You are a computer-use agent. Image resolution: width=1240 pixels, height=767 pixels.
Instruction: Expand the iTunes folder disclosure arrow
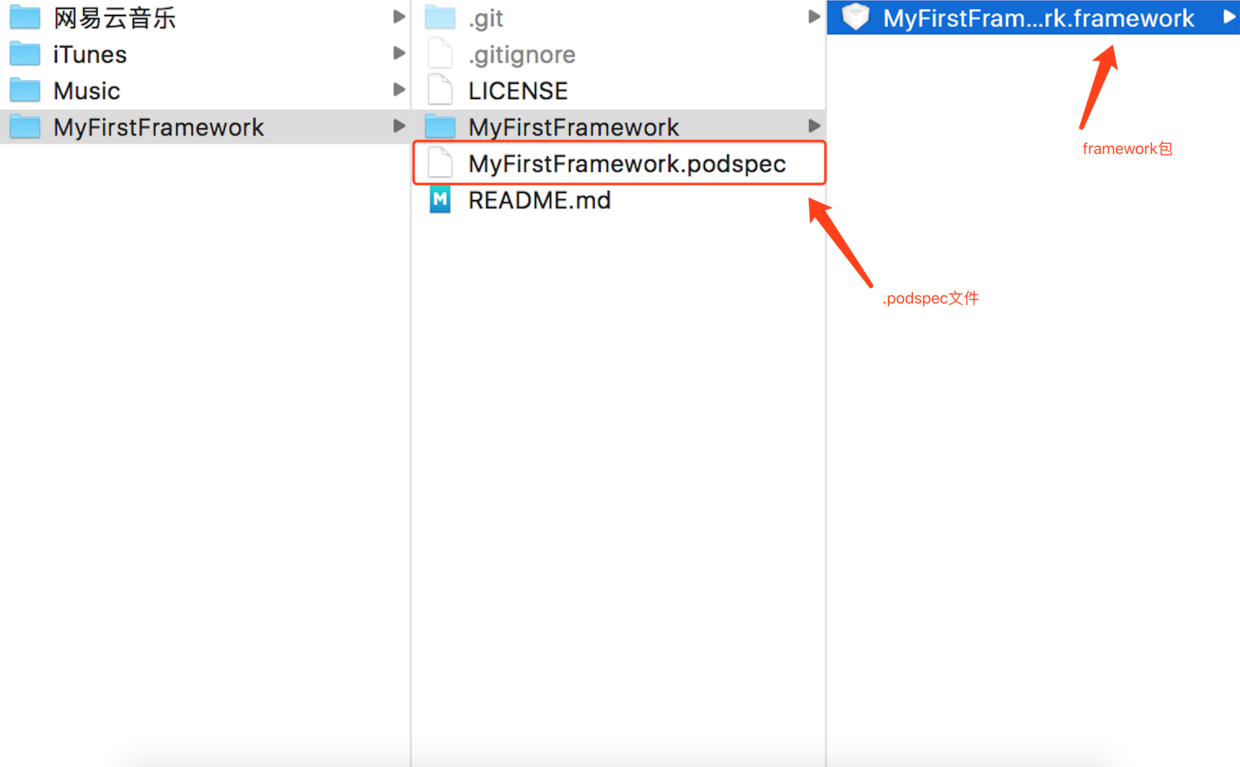click(x=399, y=53)
